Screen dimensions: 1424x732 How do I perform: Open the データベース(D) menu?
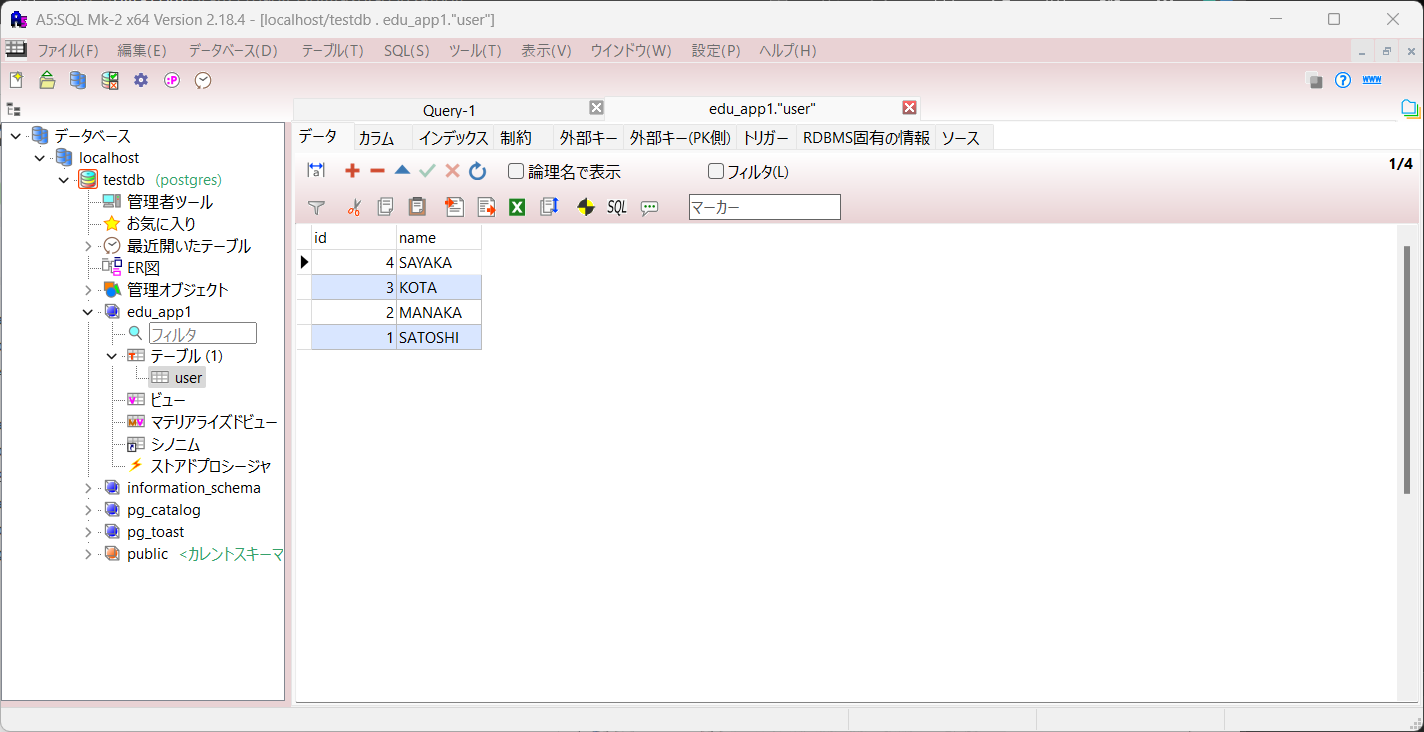click(233, 50)
